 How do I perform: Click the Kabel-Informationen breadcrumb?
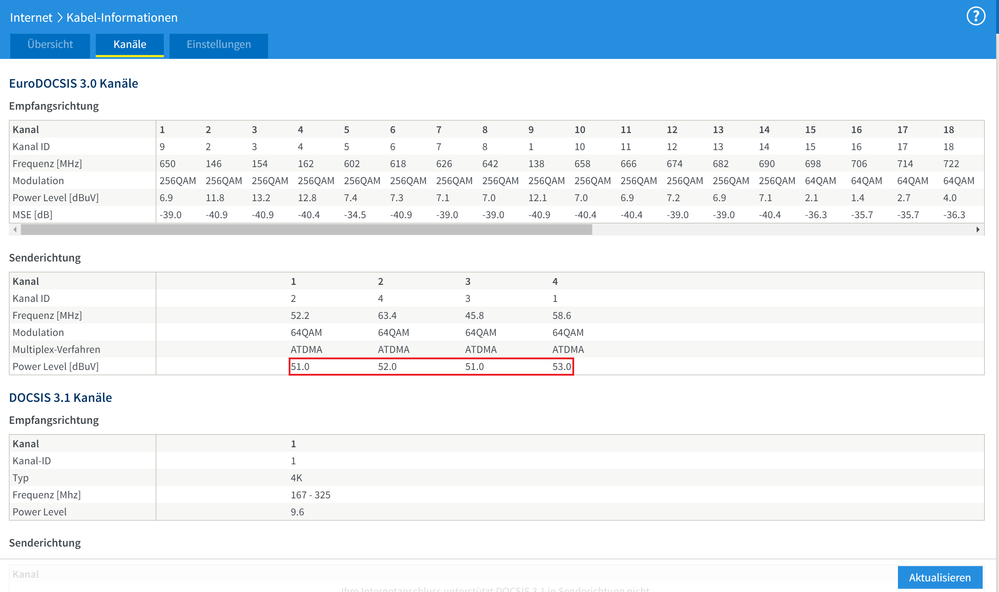(122, 17)
